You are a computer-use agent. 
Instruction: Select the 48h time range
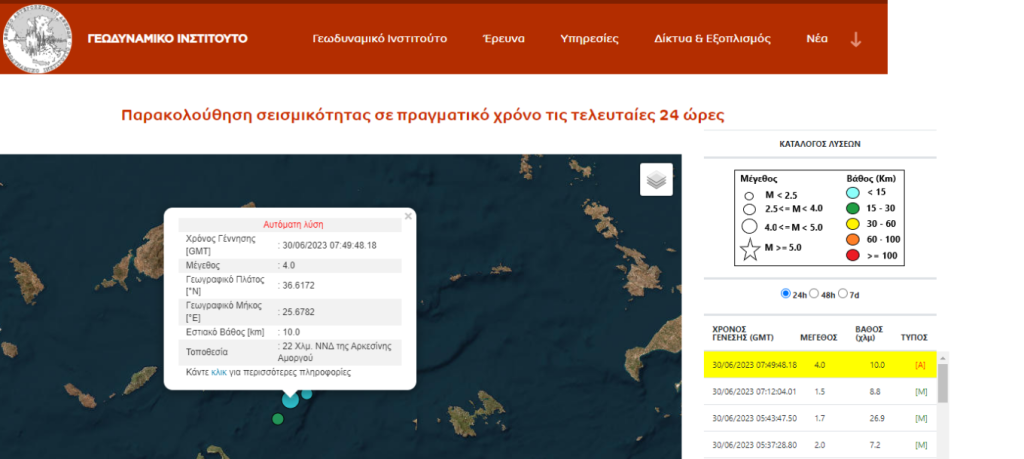[816, 294]
